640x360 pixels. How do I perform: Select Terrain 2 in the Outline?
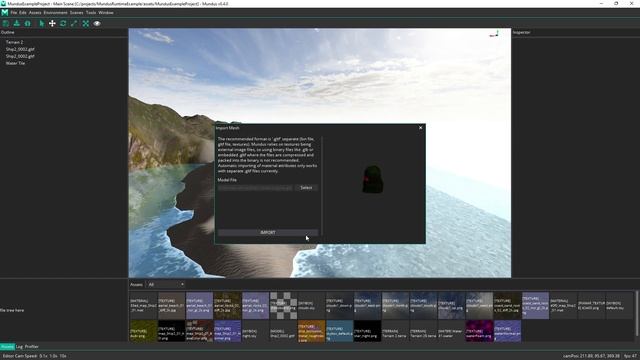[x=14, y=42]
